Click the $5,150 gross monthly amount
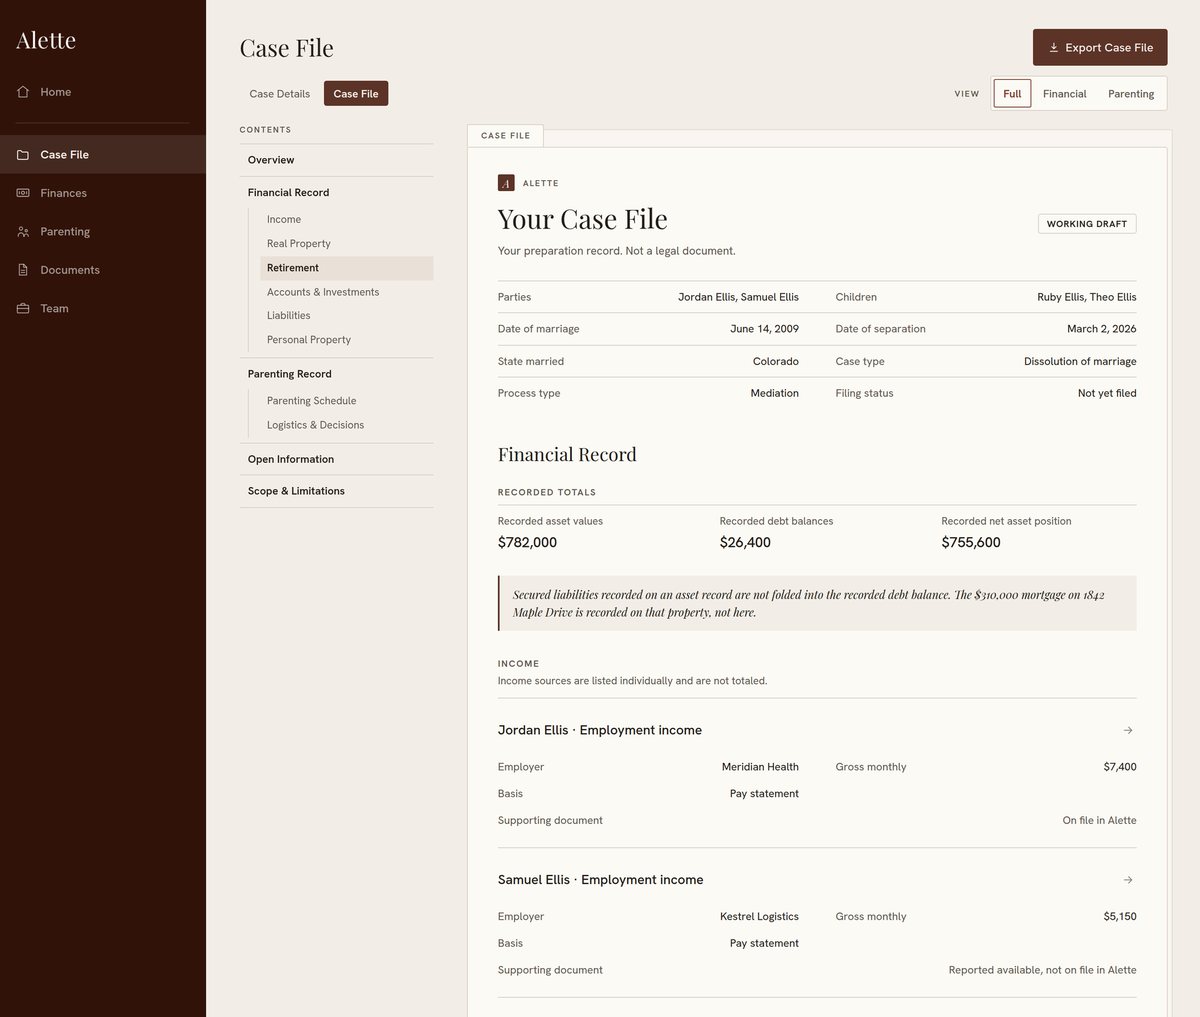1200x1017 pixels. 1120,917
